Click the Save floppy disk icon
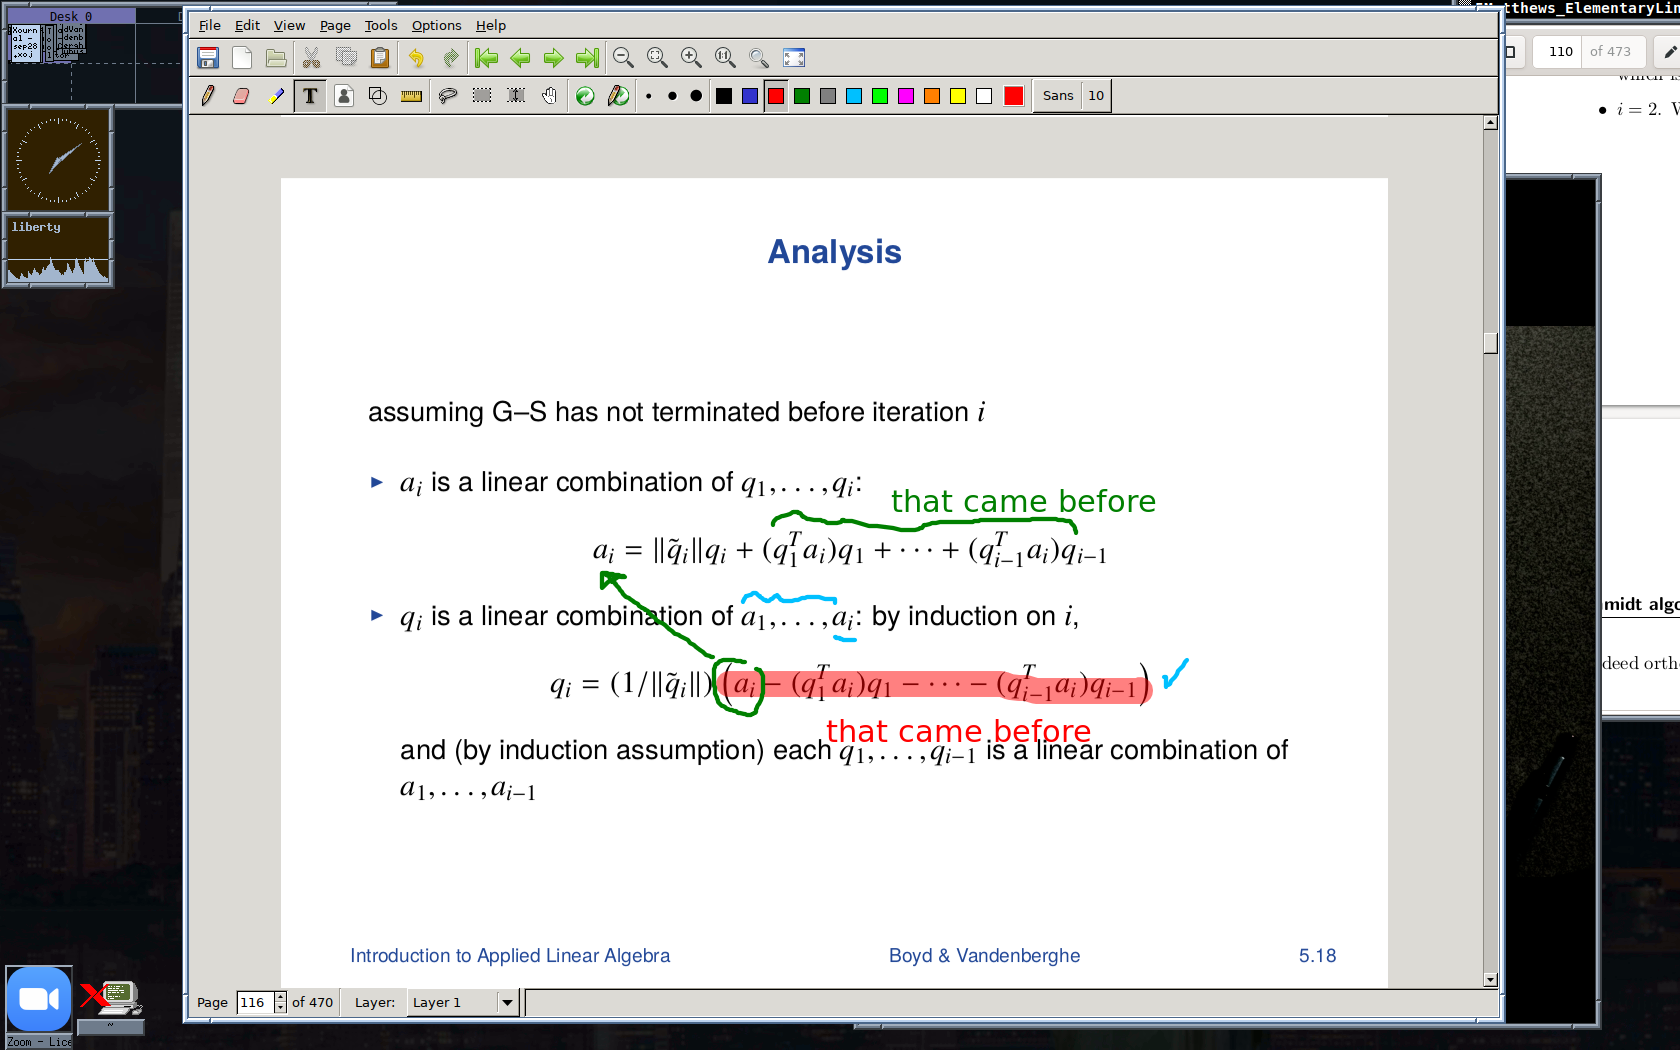 (x=208, y=58)
